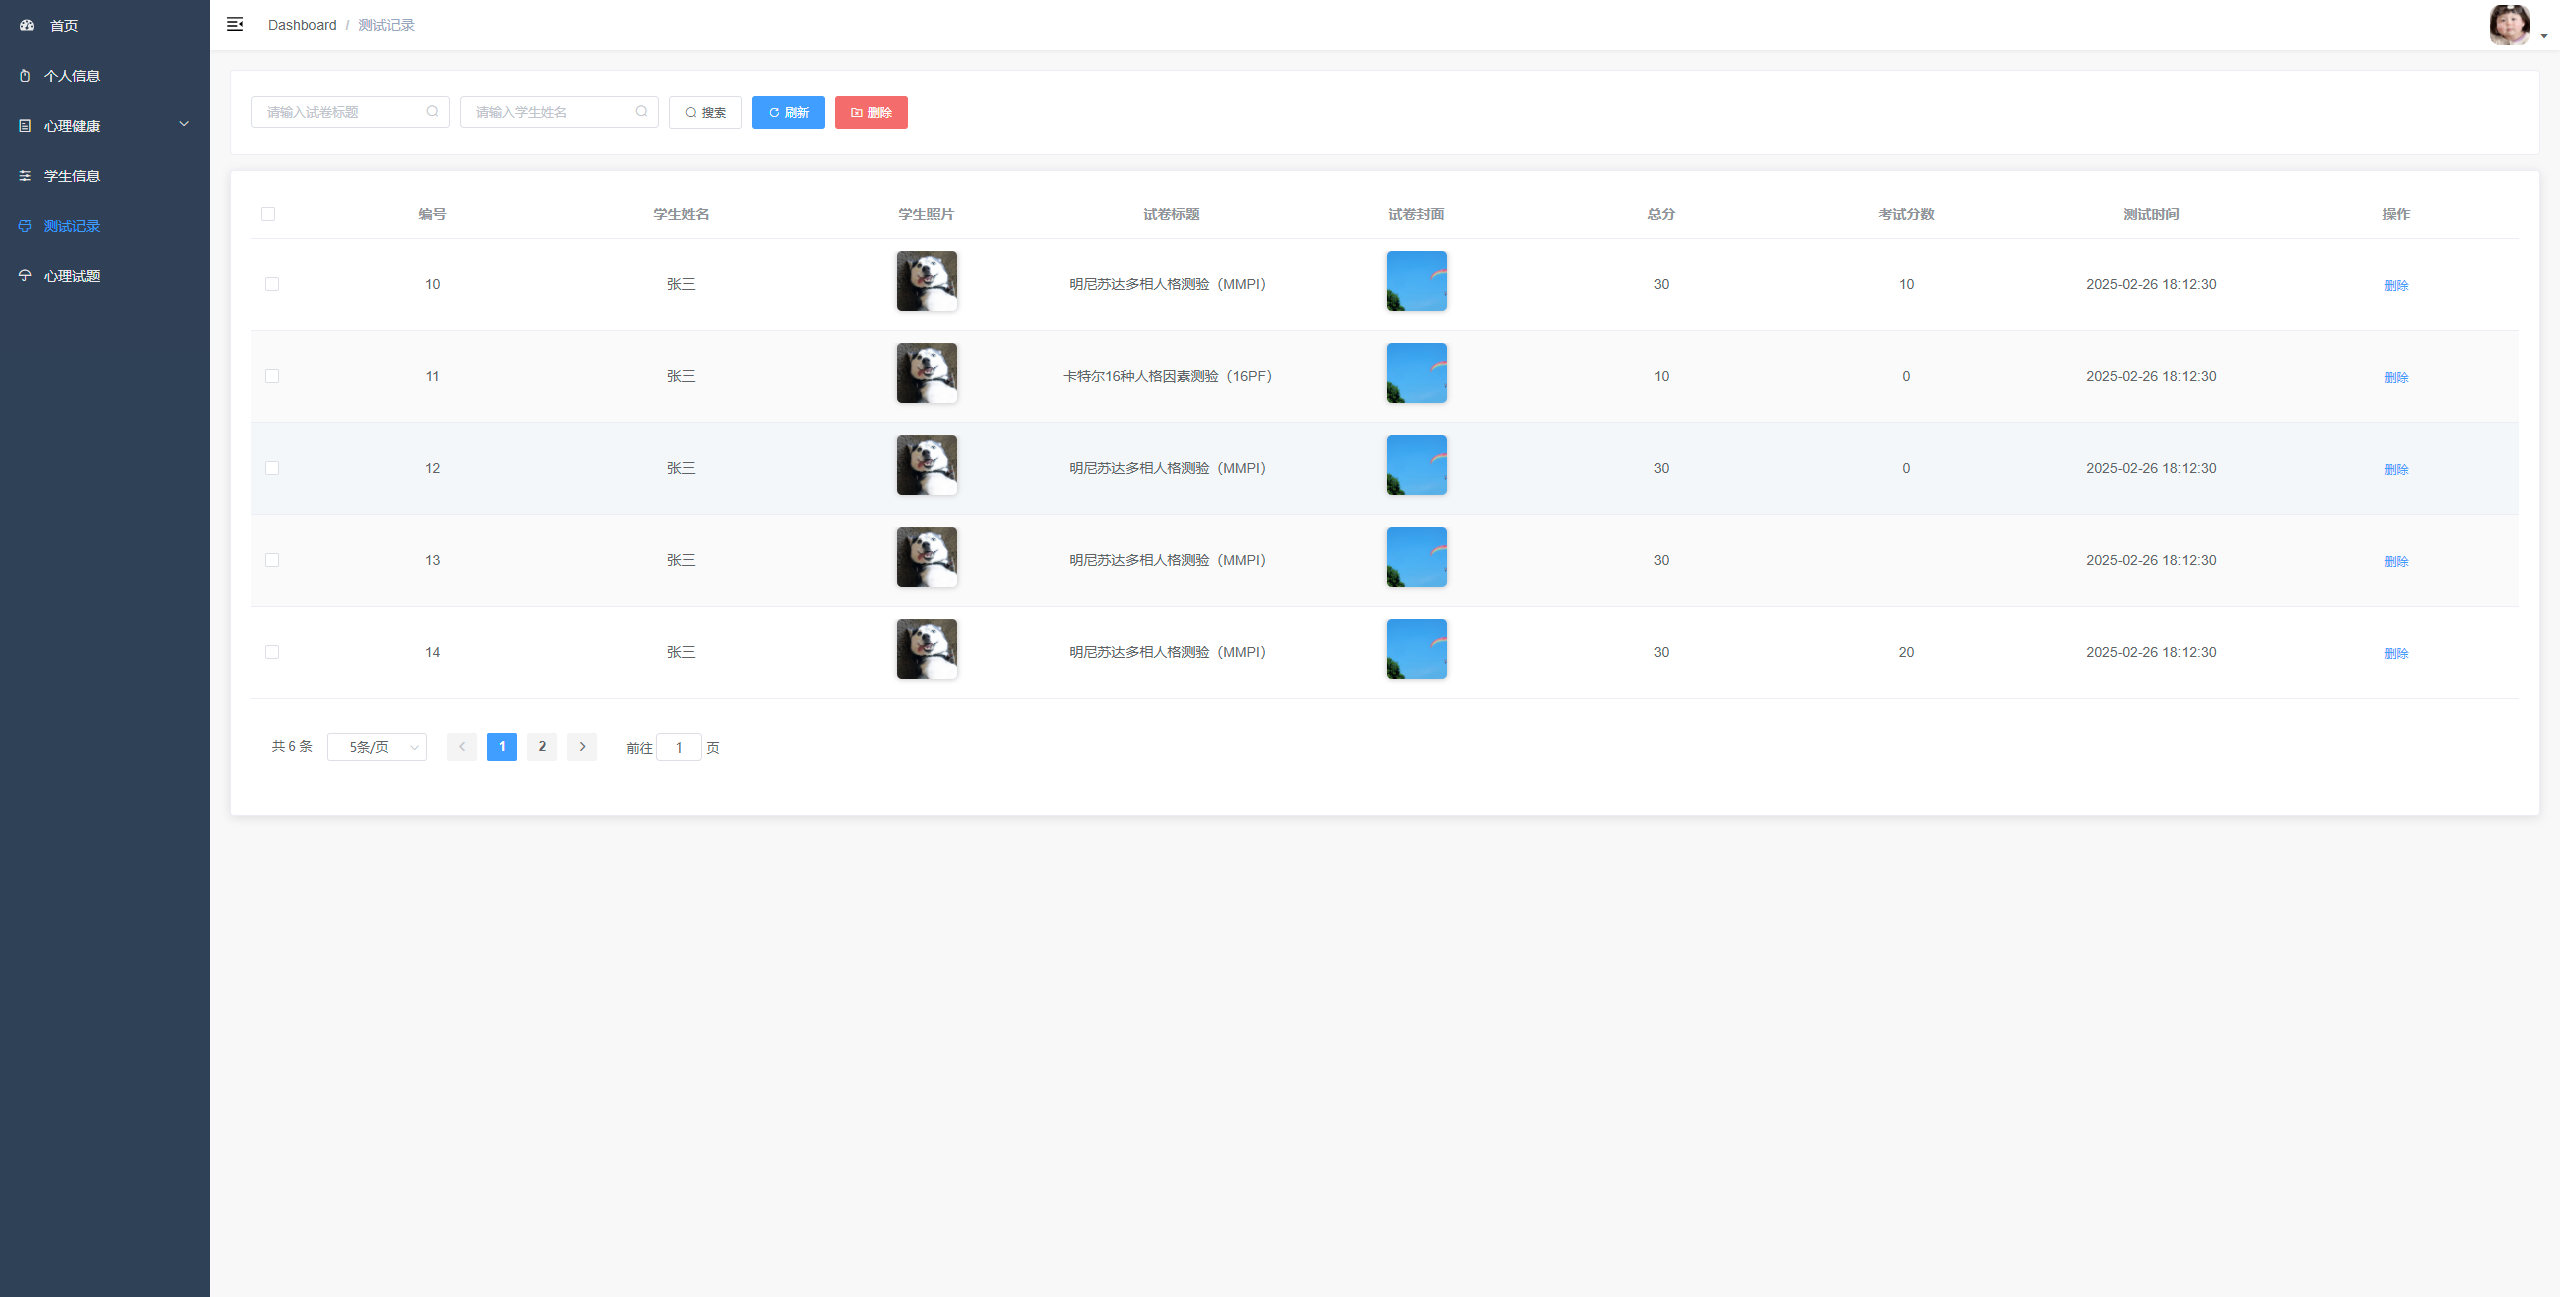Open the user avatar in top right
Image resolution: width=2560 pixels, height=1297 pixels.
coord(2509,25)
